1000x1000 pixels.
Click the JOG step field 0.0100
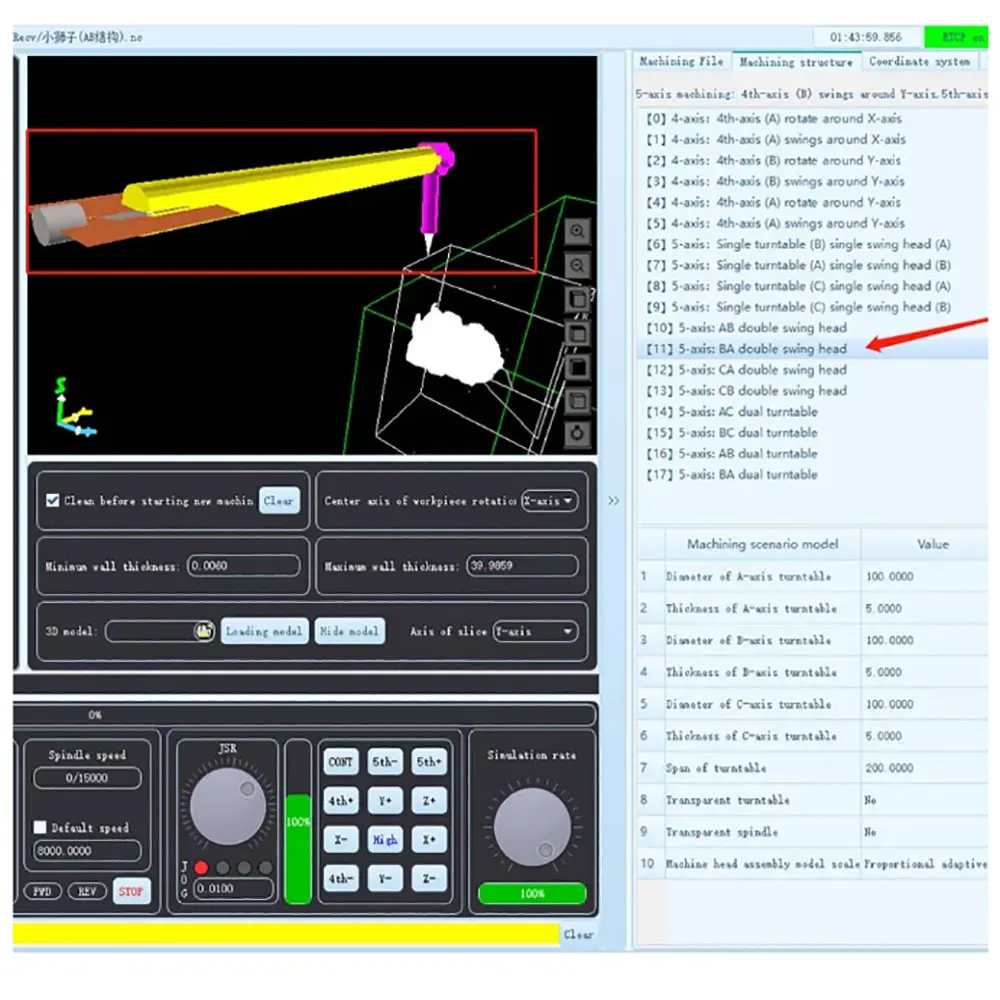click(x=233, y=888)
